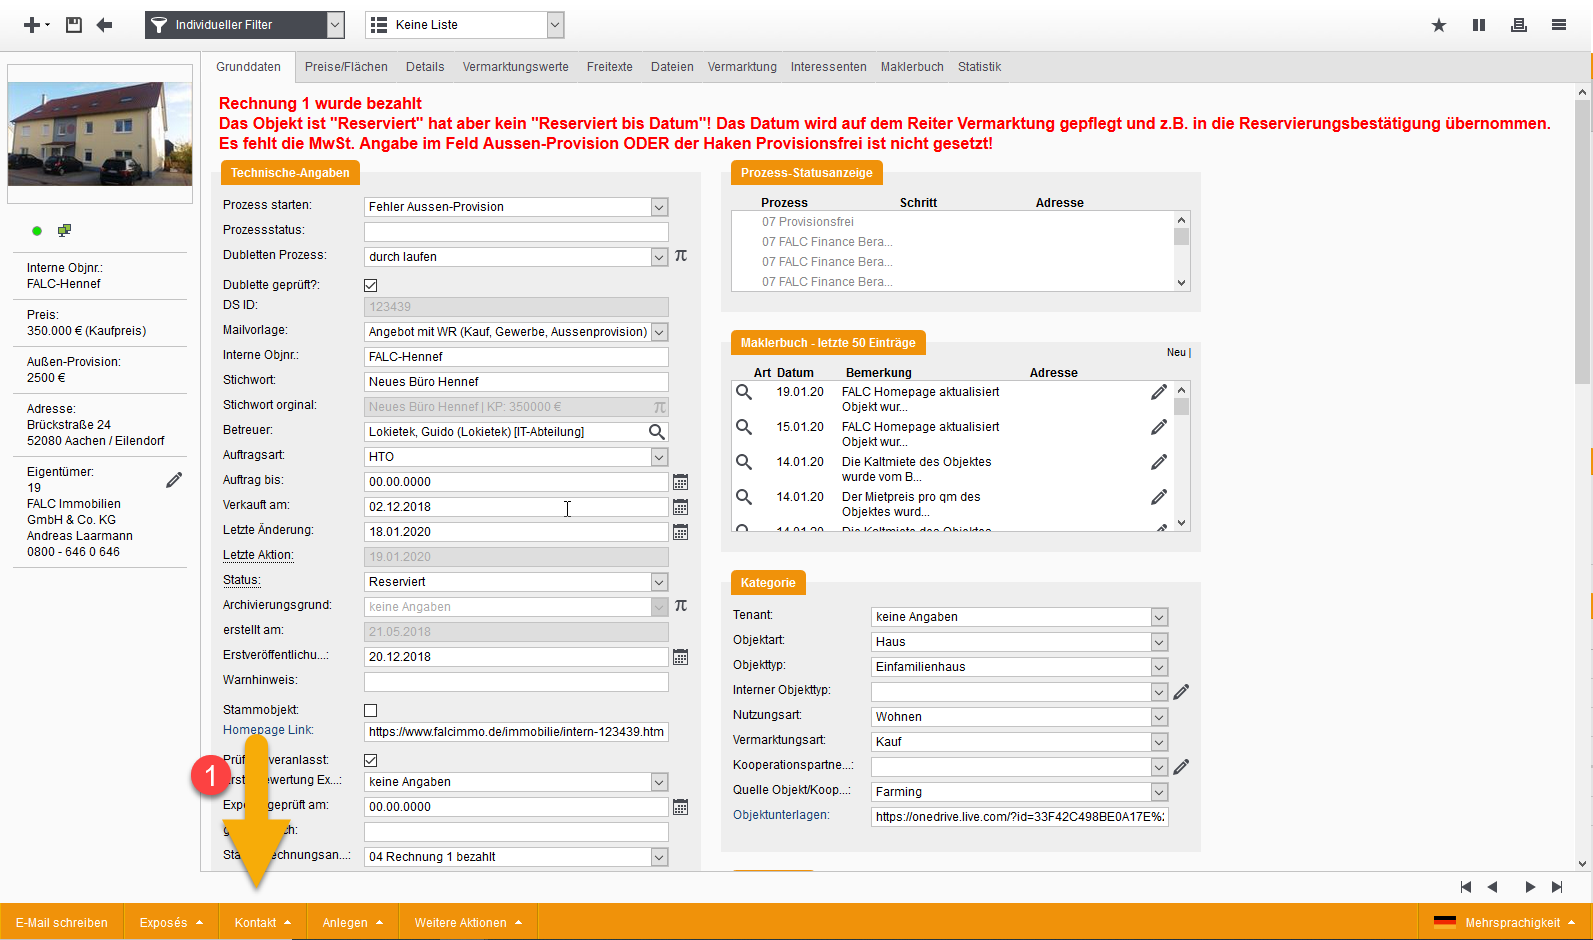Click the search magnifier in Betreuer field

coord(656,432)
